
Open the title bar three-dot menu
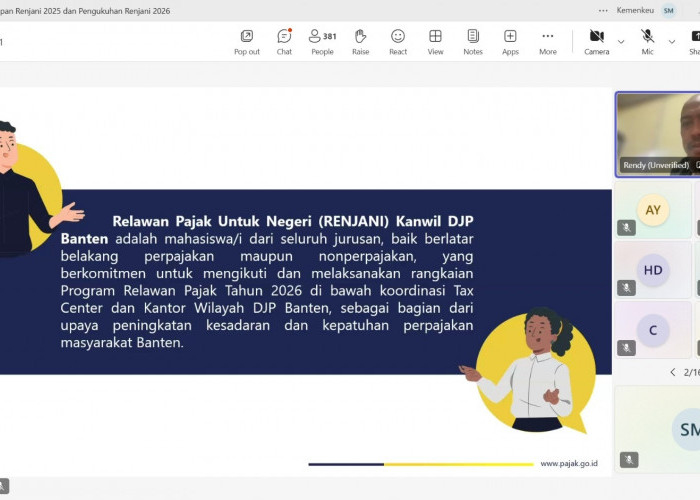point(603,10)
